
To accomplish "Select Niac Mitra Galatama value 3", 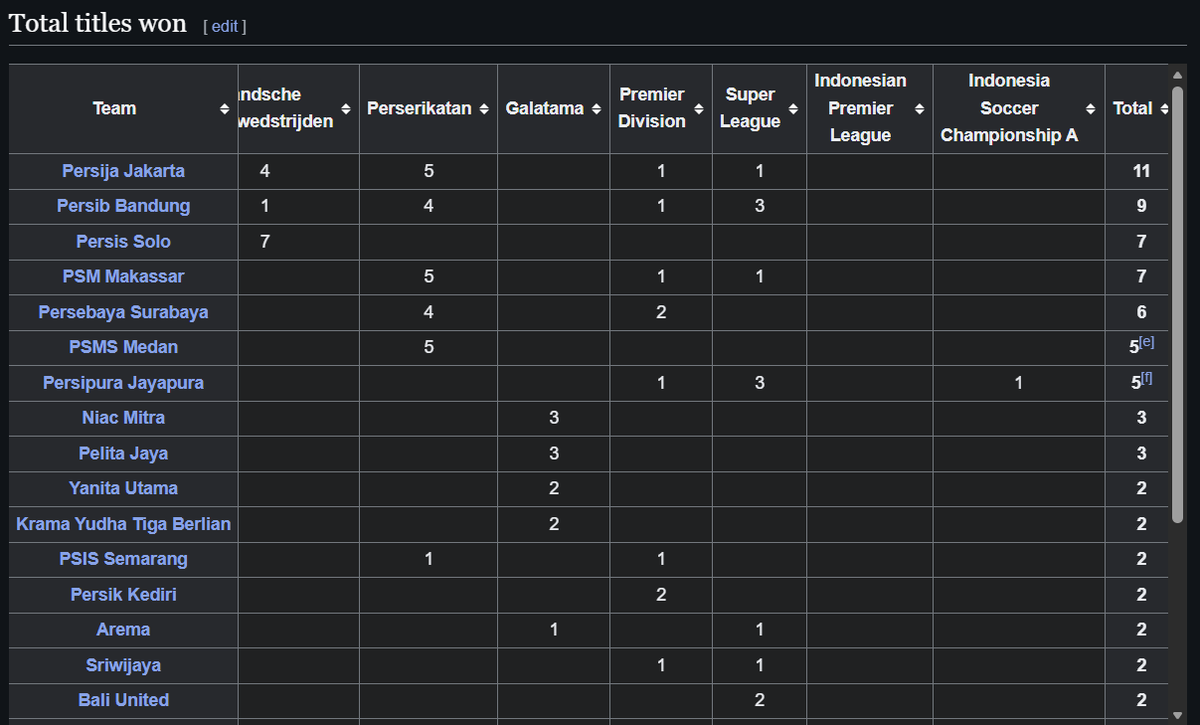I will point(554,417).
